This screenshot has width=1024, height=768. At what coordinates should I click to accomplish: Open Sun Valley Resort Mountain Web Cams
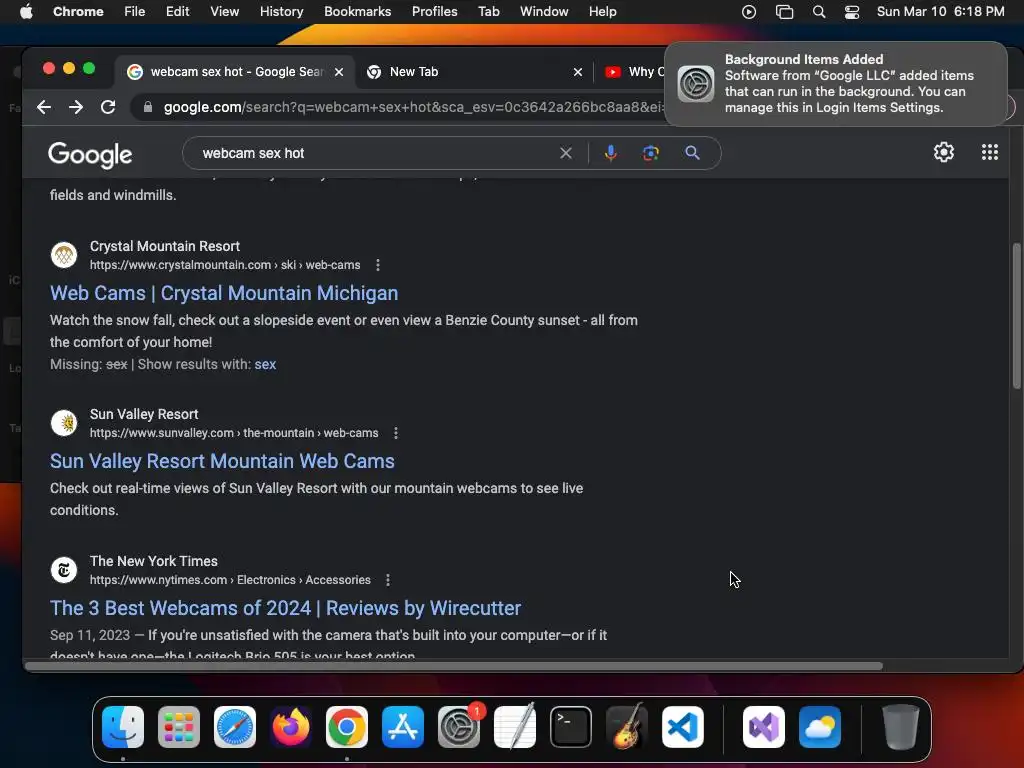coord(222,461)
